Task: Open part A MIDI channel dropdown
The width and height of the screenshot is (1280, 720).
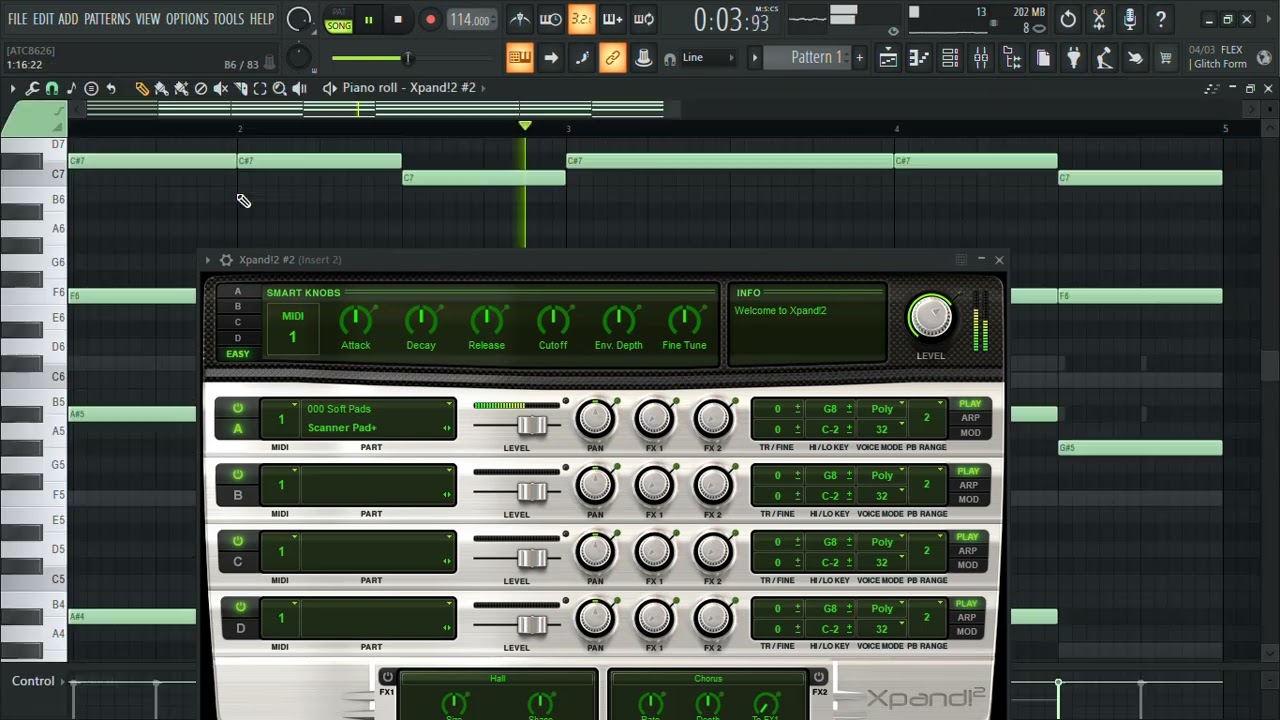Action: (x=281, y=418)
